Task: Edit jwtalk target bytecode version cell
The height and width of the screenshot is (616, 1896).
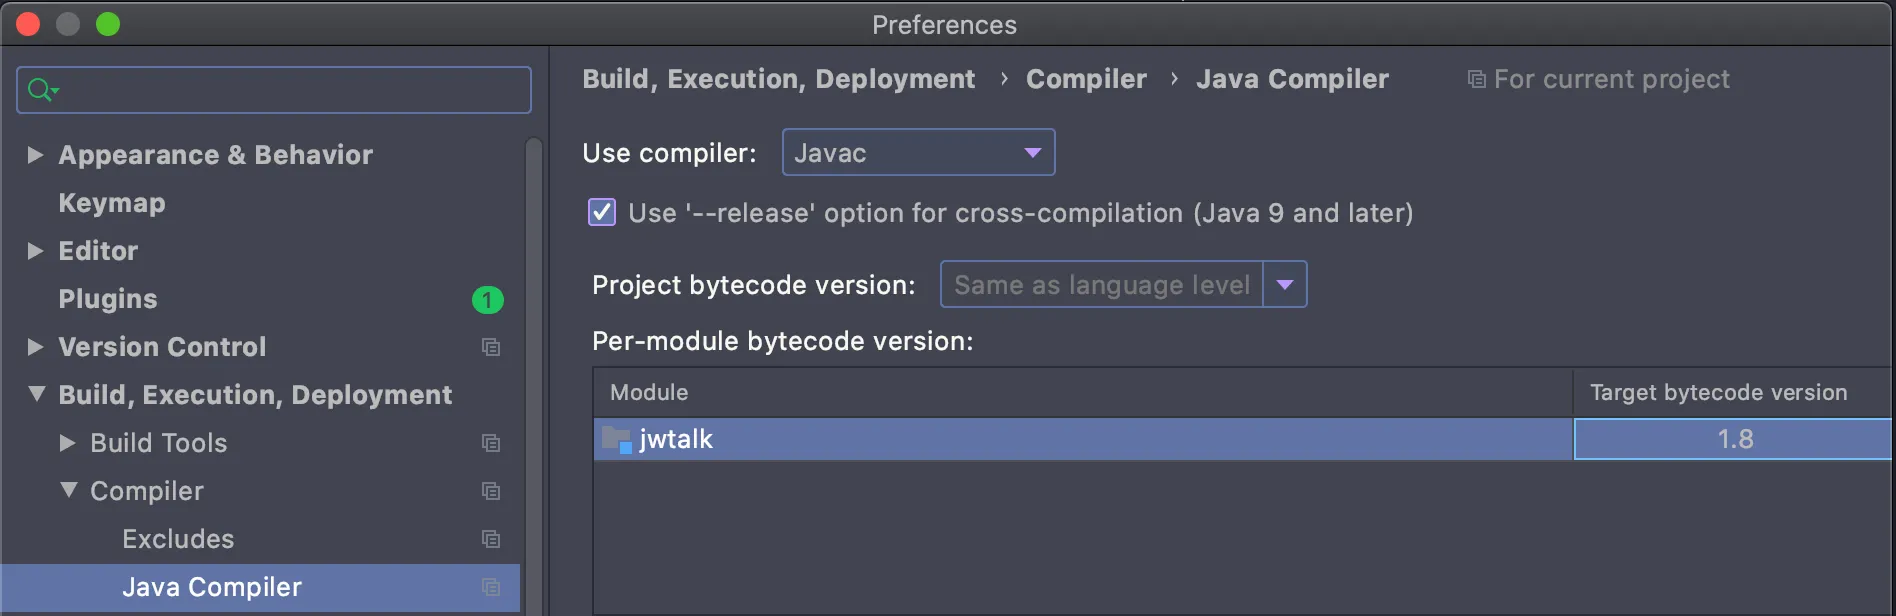Action: click(x=1734, y=439)
